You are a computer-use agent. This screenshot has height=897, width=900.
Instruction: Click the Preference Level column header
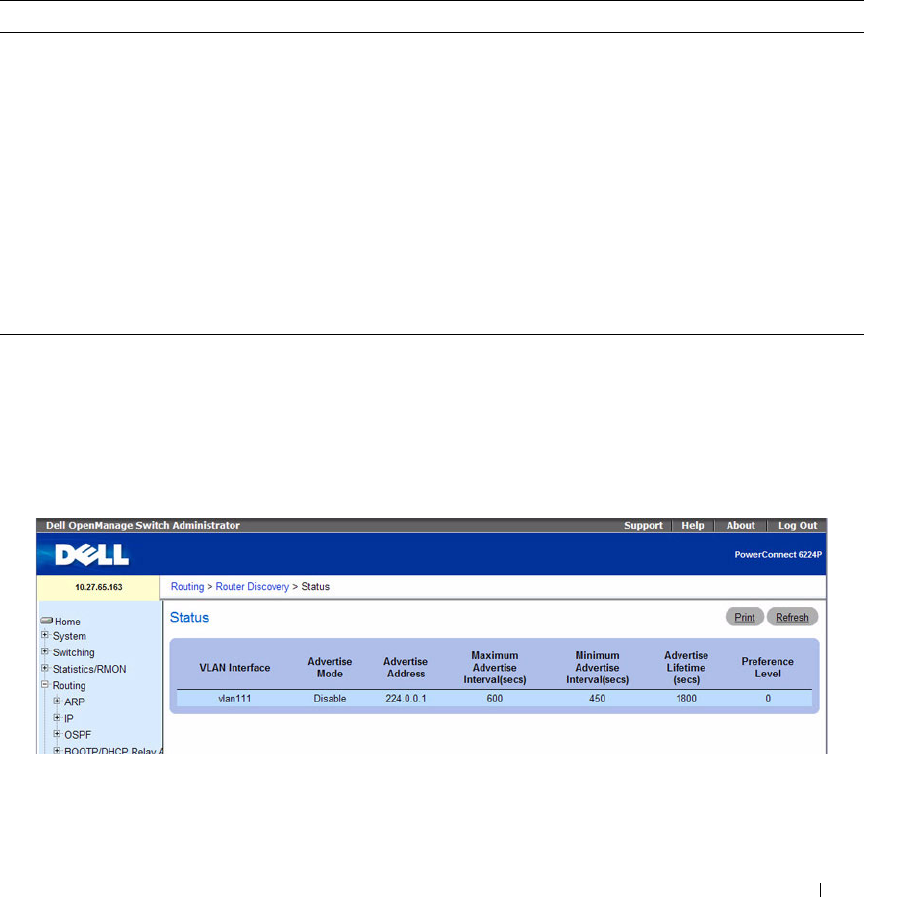tap(767, 667)
